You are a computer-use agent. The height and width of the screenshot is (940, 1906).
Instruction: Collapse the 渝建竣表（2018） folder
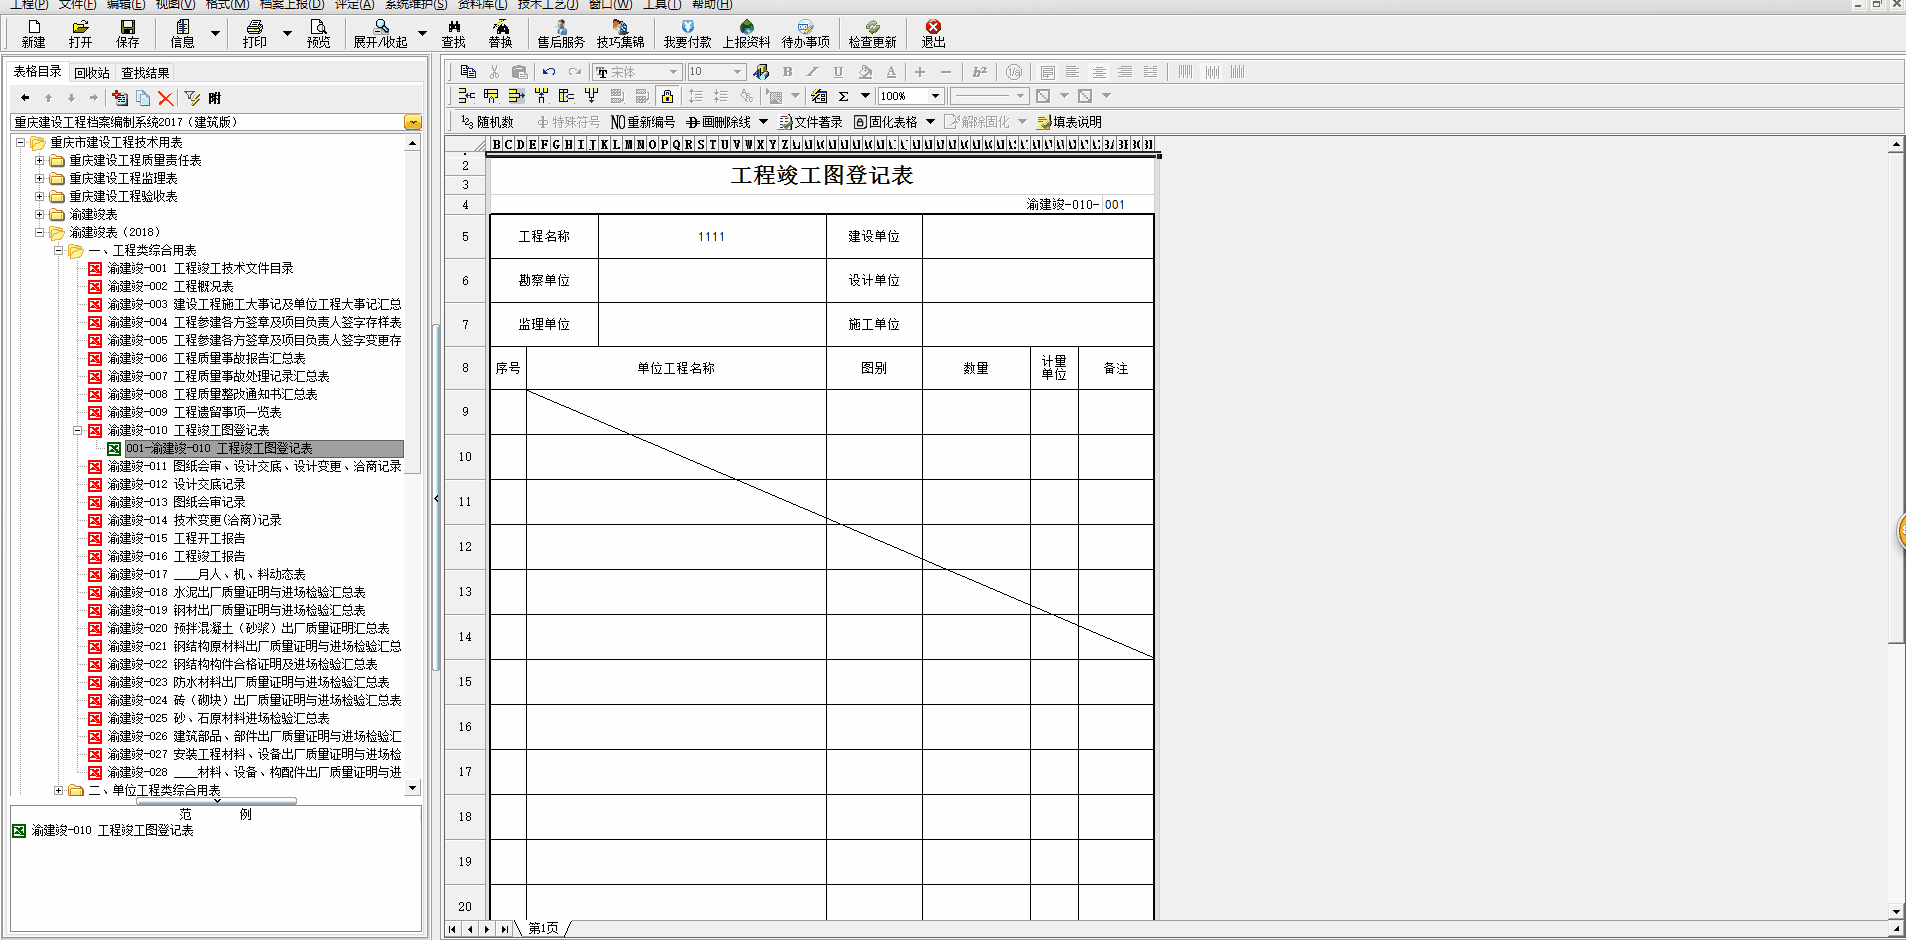click(39, 232)
